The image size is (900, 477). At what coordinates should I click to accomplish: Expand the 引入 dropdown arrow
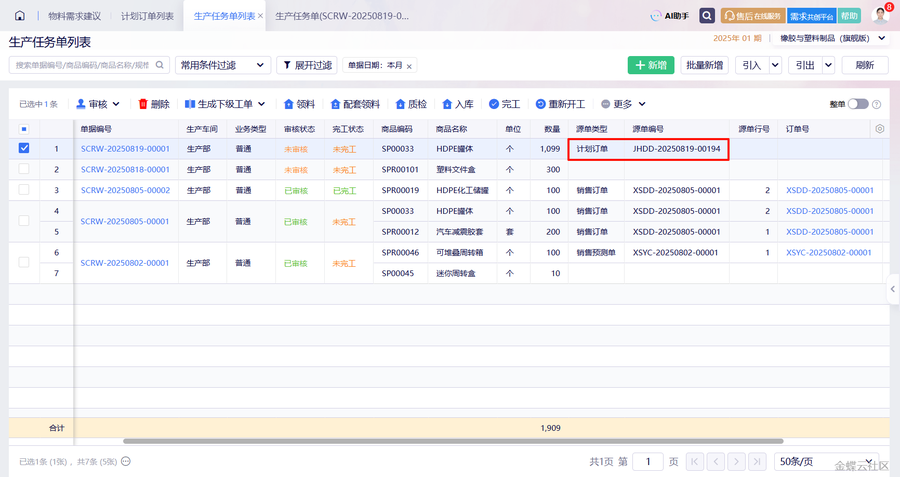775,65
